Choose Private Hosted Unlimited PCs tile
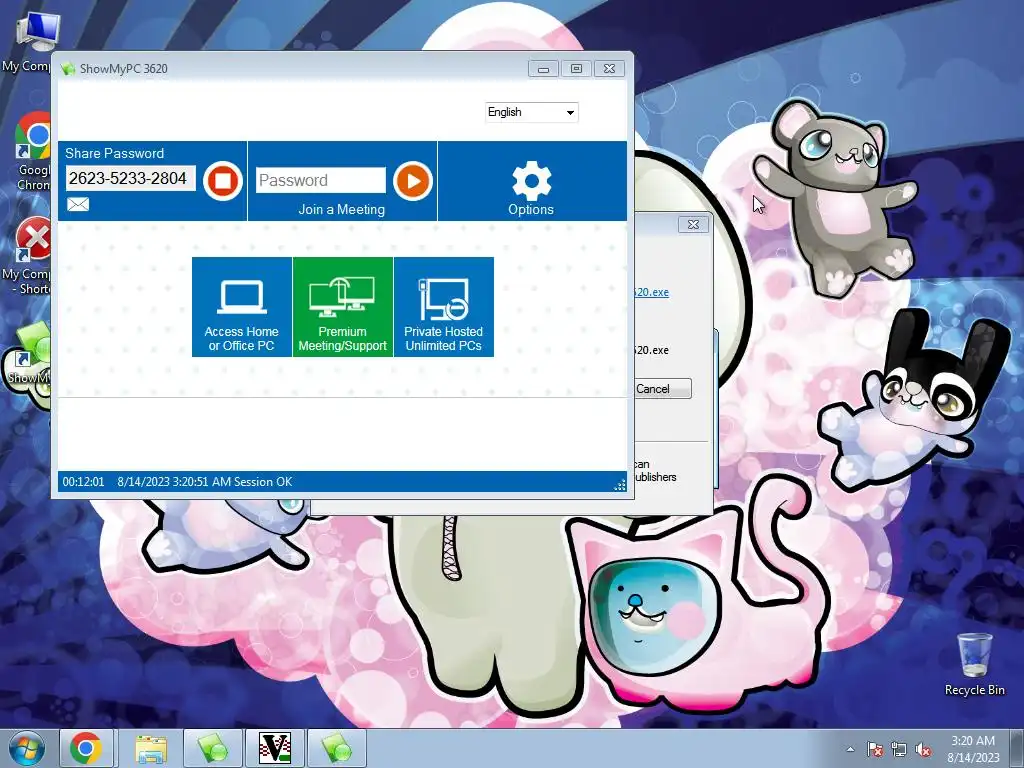The image size is (1024, 768). (444, 307)
